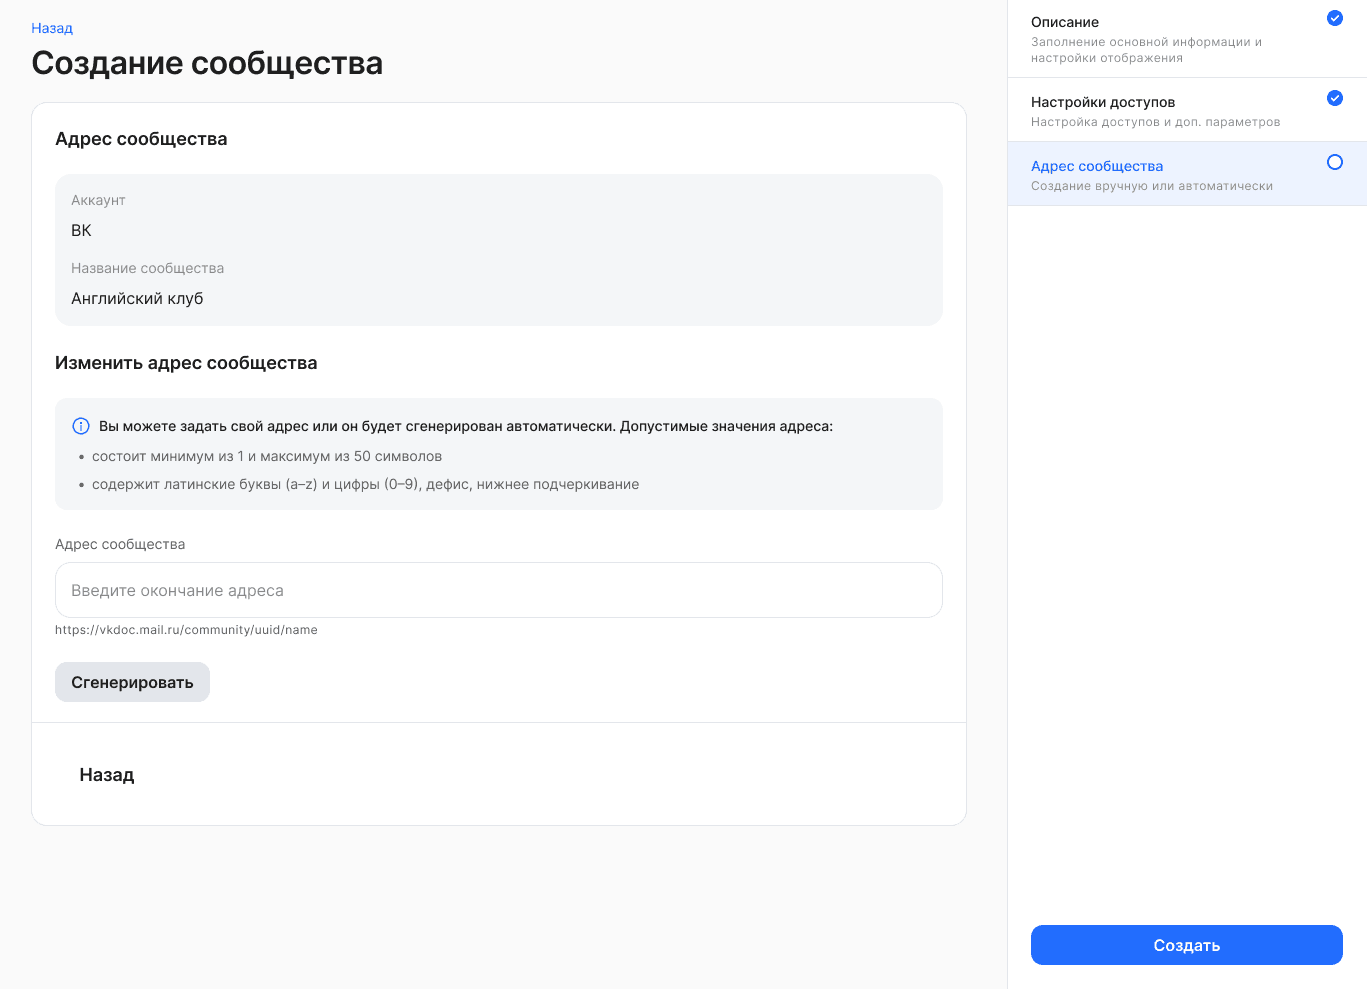Select the Адрес сообщества step
Screen dimensions: 1367x989
1096,166
